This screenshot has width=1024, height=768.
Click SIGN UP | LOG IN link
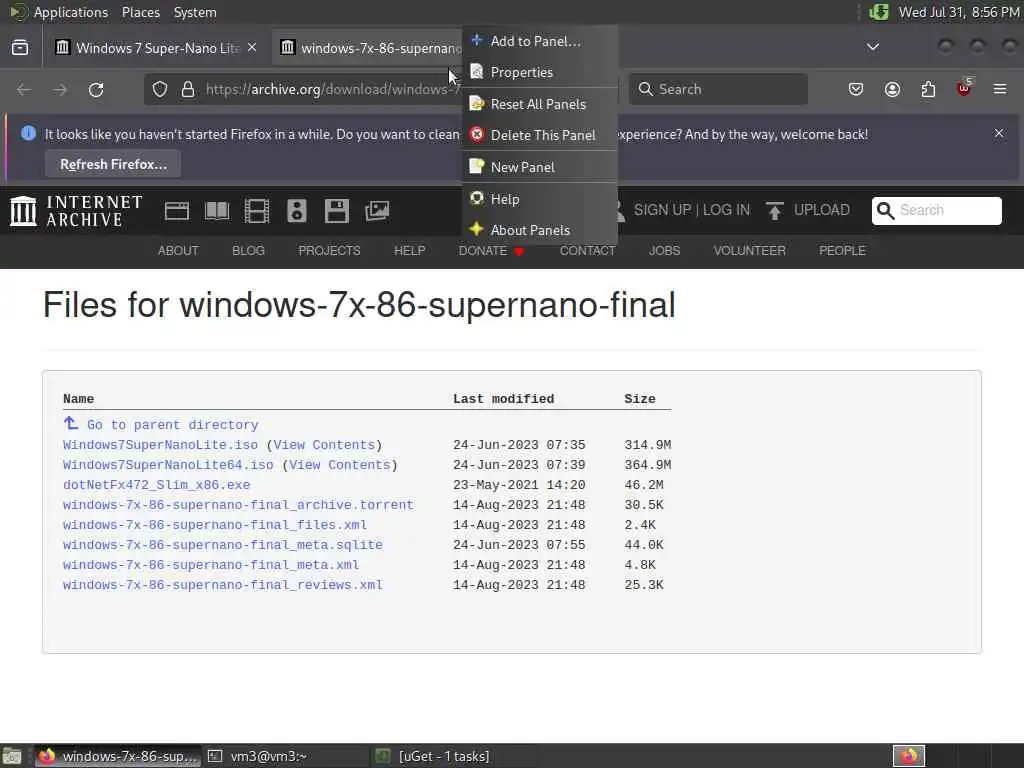(x=692, y=210)
